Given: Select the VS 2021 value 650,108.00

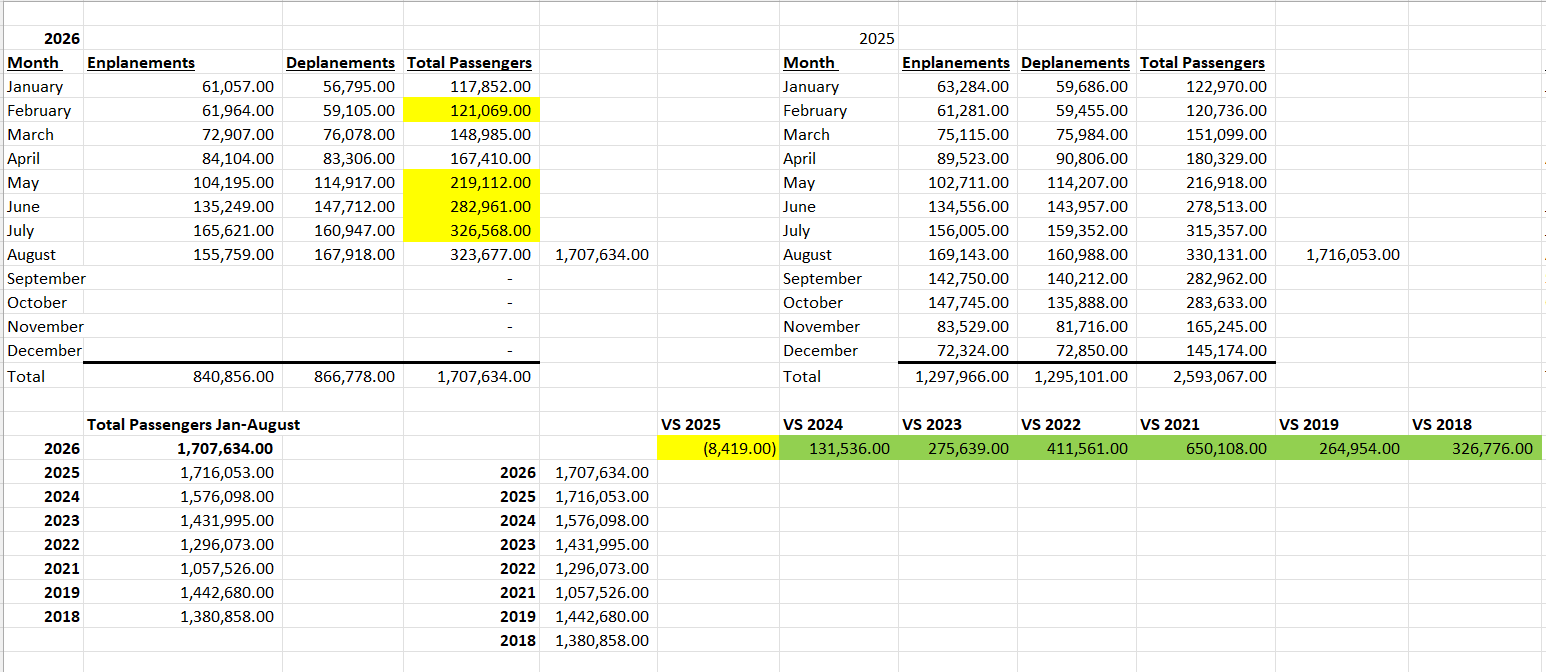Looking at the screenshot, I should click(x=1206, y=448).
